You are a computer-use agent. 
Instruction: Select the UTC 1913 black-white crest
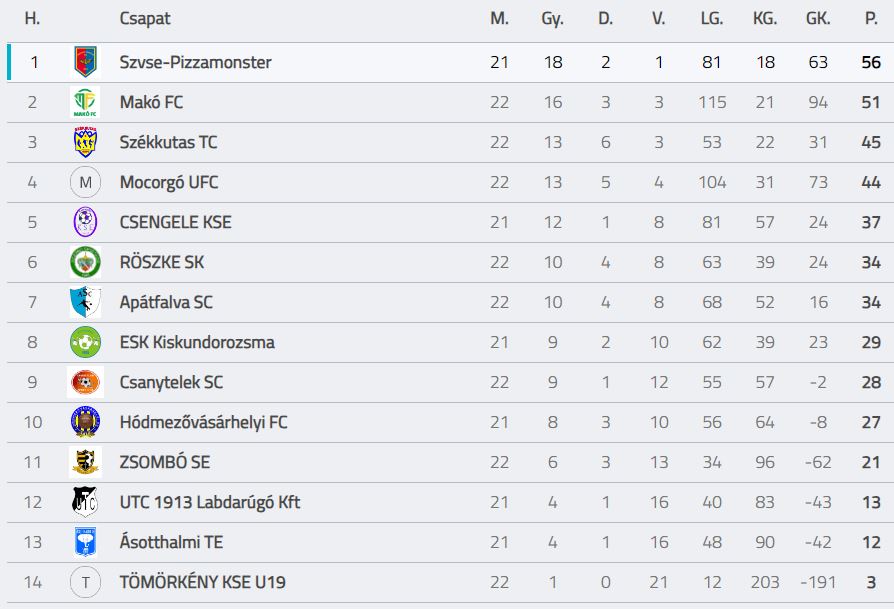coord(86,502)
